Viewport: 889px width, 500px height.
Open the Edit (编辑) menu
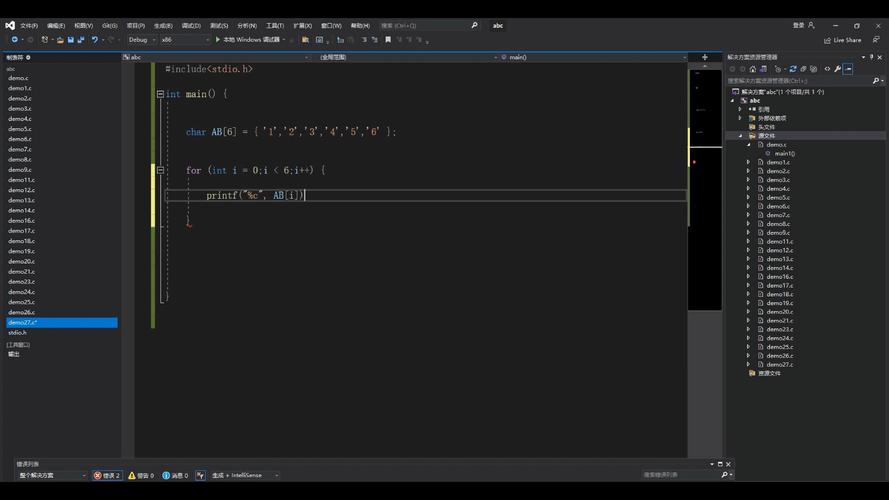[56, 26]
